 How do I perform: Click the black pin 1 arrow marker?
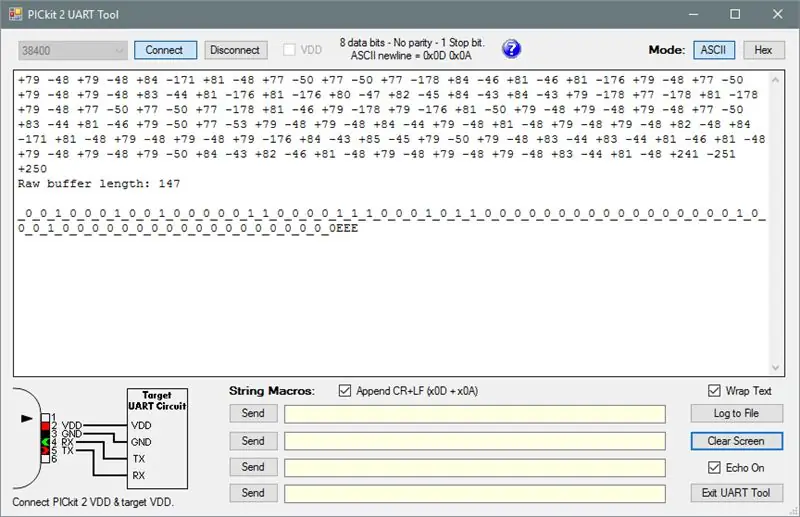click(x=27, y=418)
